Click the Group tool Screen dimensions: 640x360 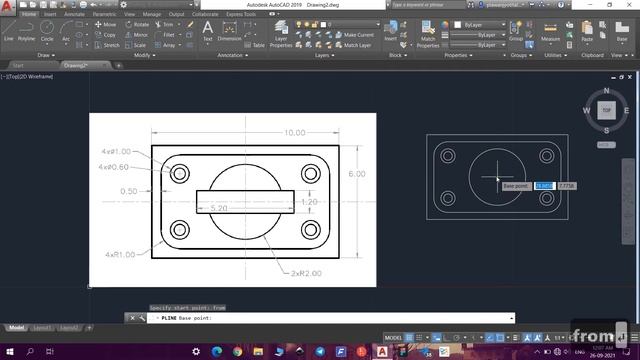[x=516, y=31]
